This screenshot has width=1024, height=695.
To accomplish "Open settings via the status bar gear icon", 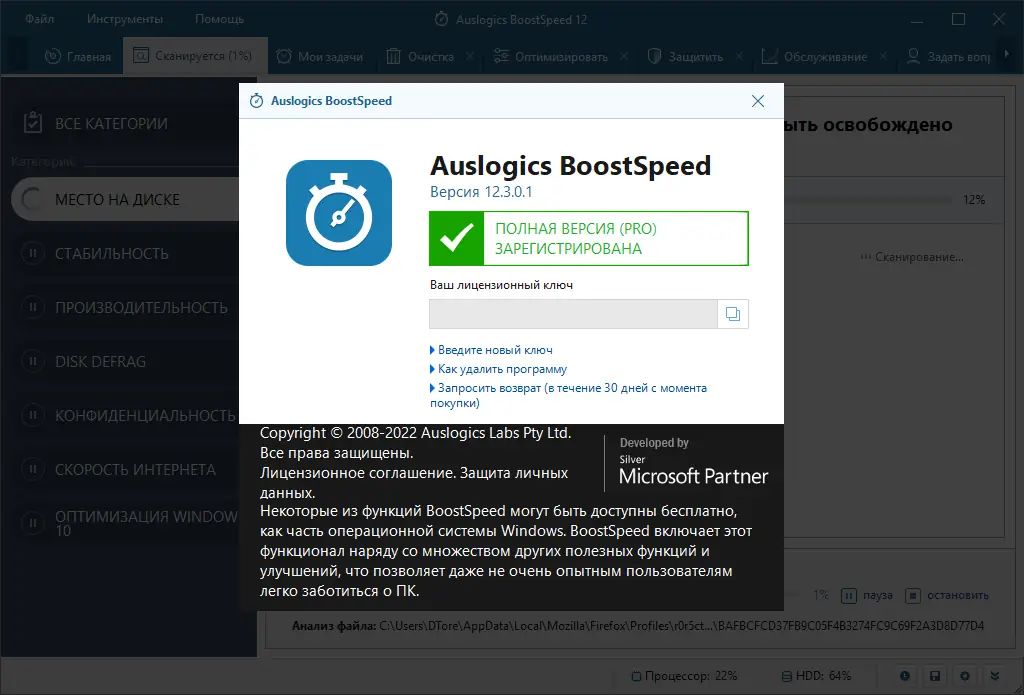I will click(x=965, y=676).
